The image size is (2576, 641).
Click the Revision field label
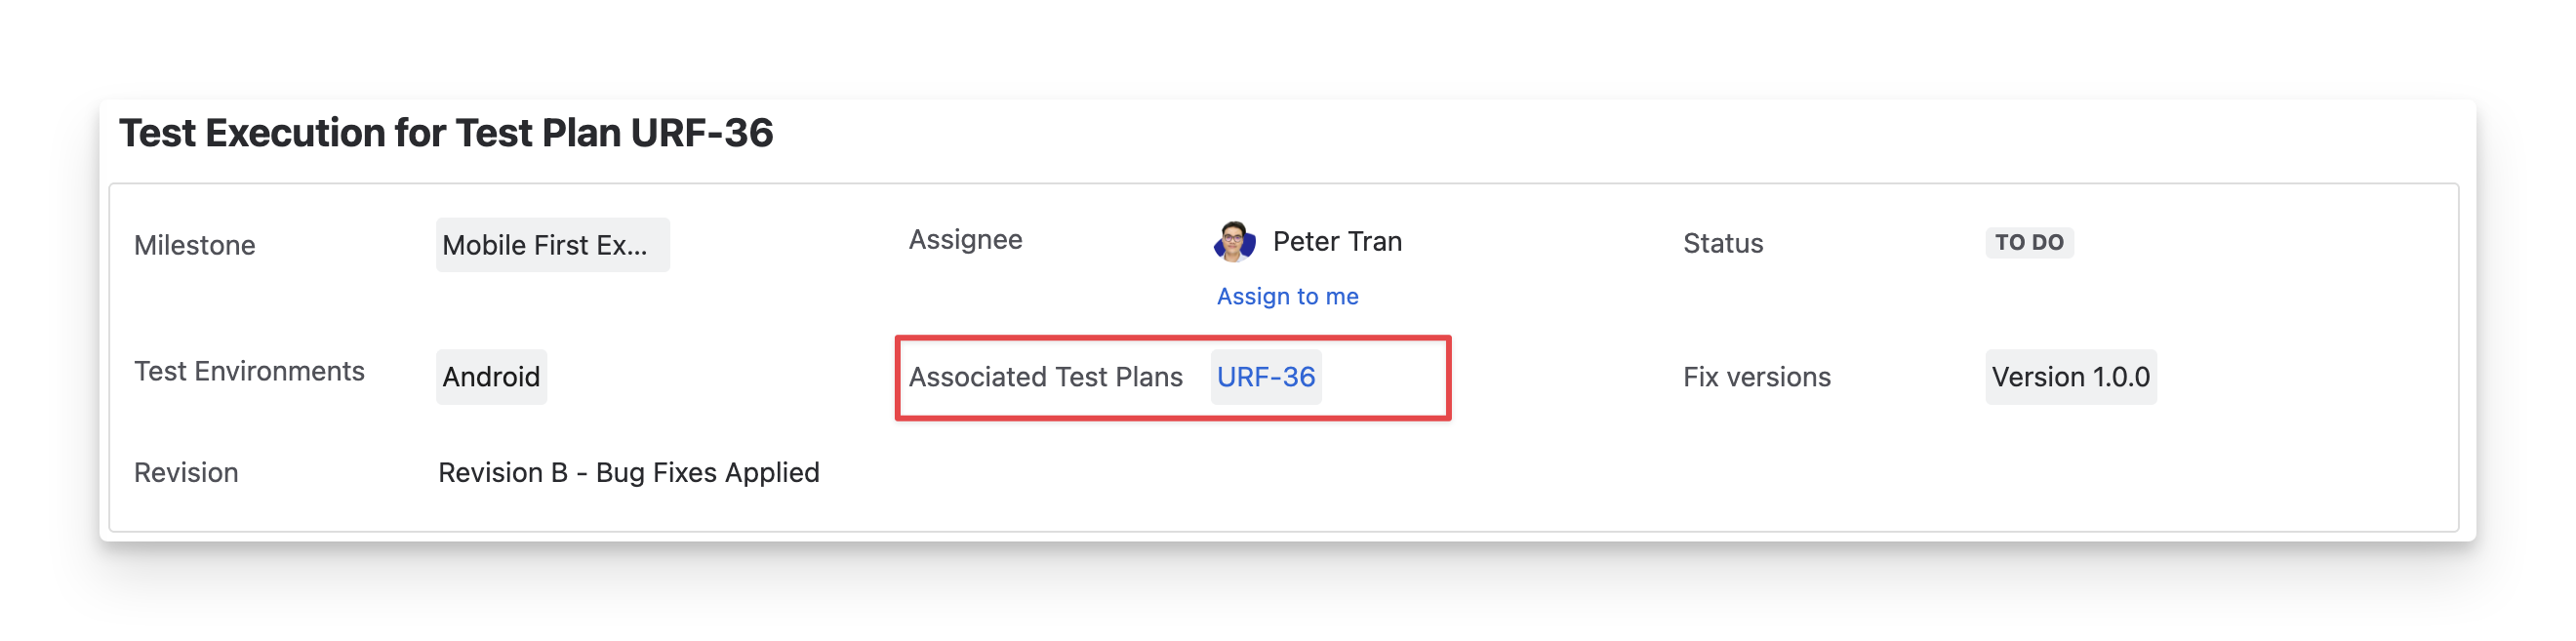tap(186, 472)
